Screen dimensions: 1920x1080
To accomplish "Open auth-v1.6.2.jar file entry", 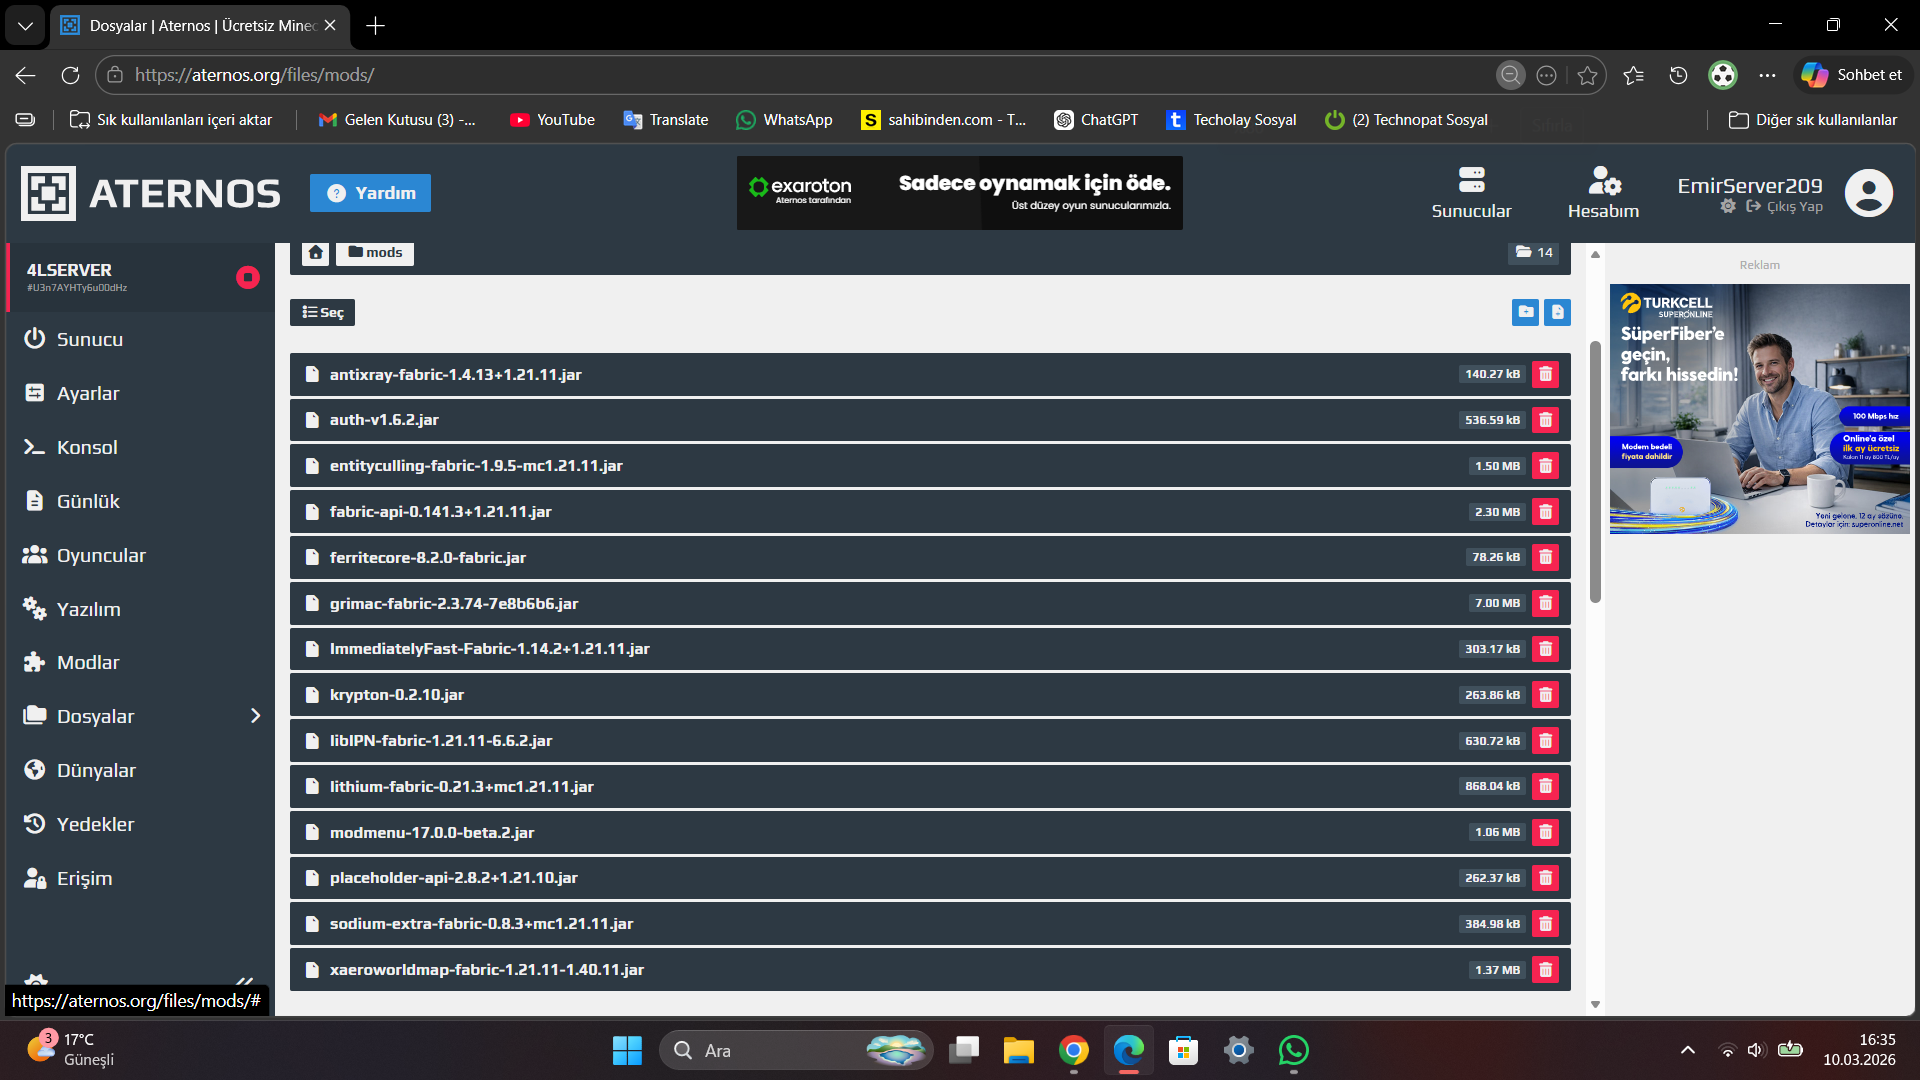I will point(930,420).
